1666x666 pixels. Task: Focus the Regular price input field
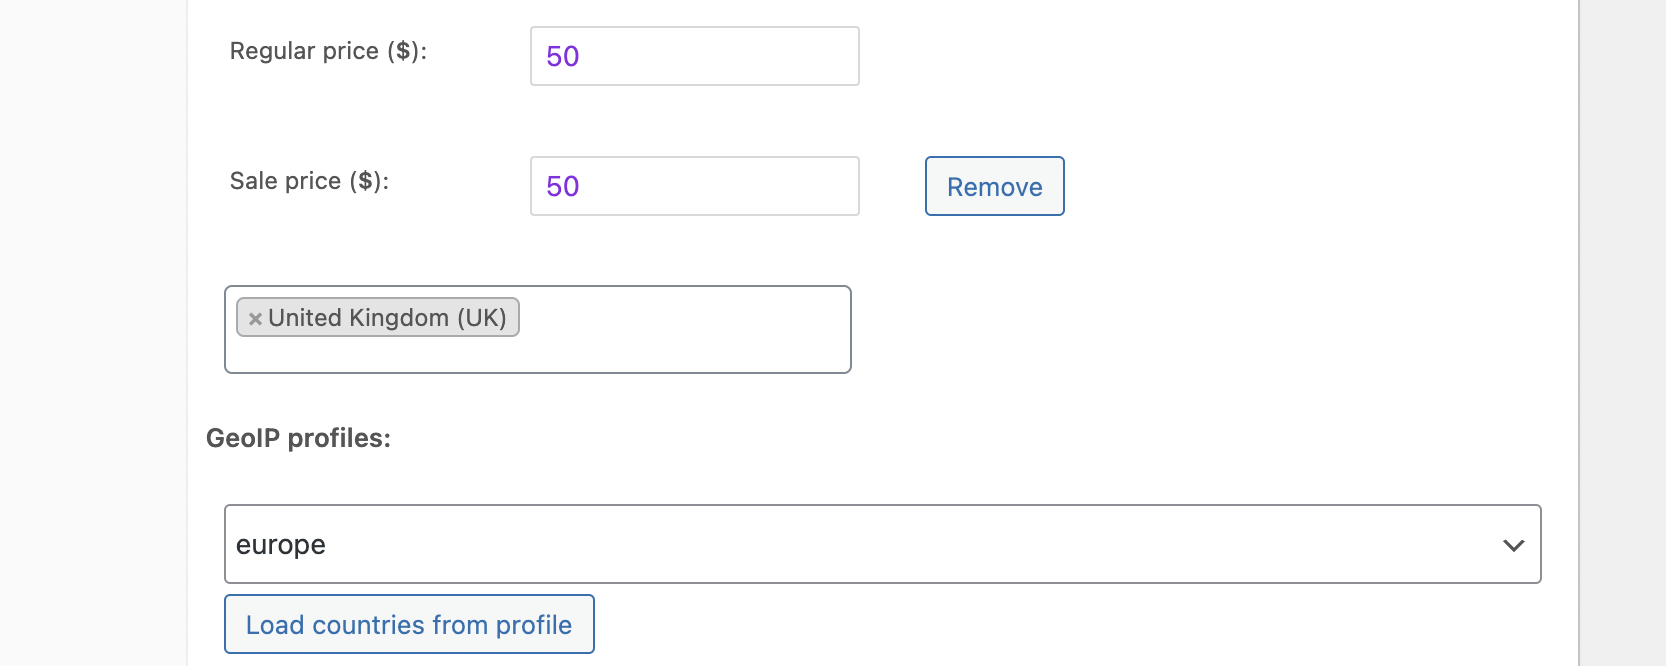694,56
